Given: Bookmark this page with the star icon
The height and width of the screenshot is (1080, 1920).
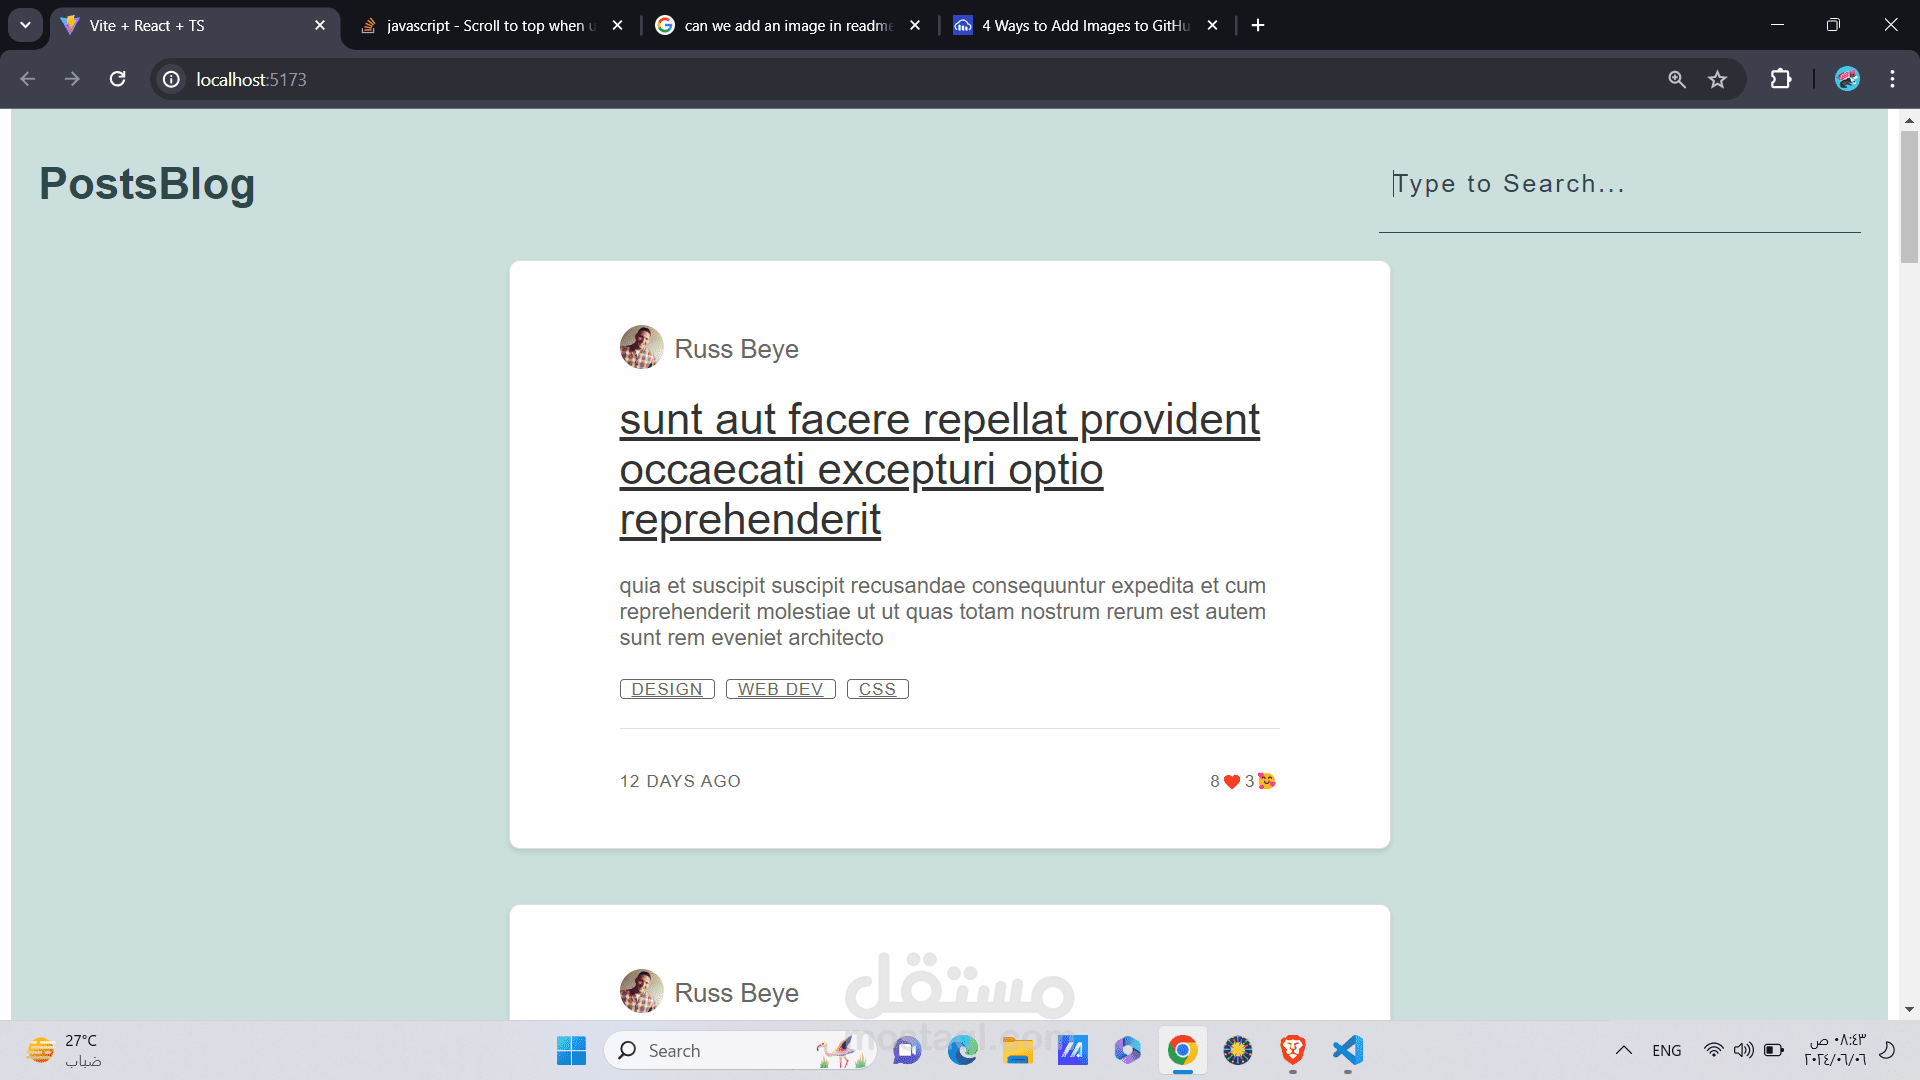Looking at the screenshot, I should [1717, 79].
